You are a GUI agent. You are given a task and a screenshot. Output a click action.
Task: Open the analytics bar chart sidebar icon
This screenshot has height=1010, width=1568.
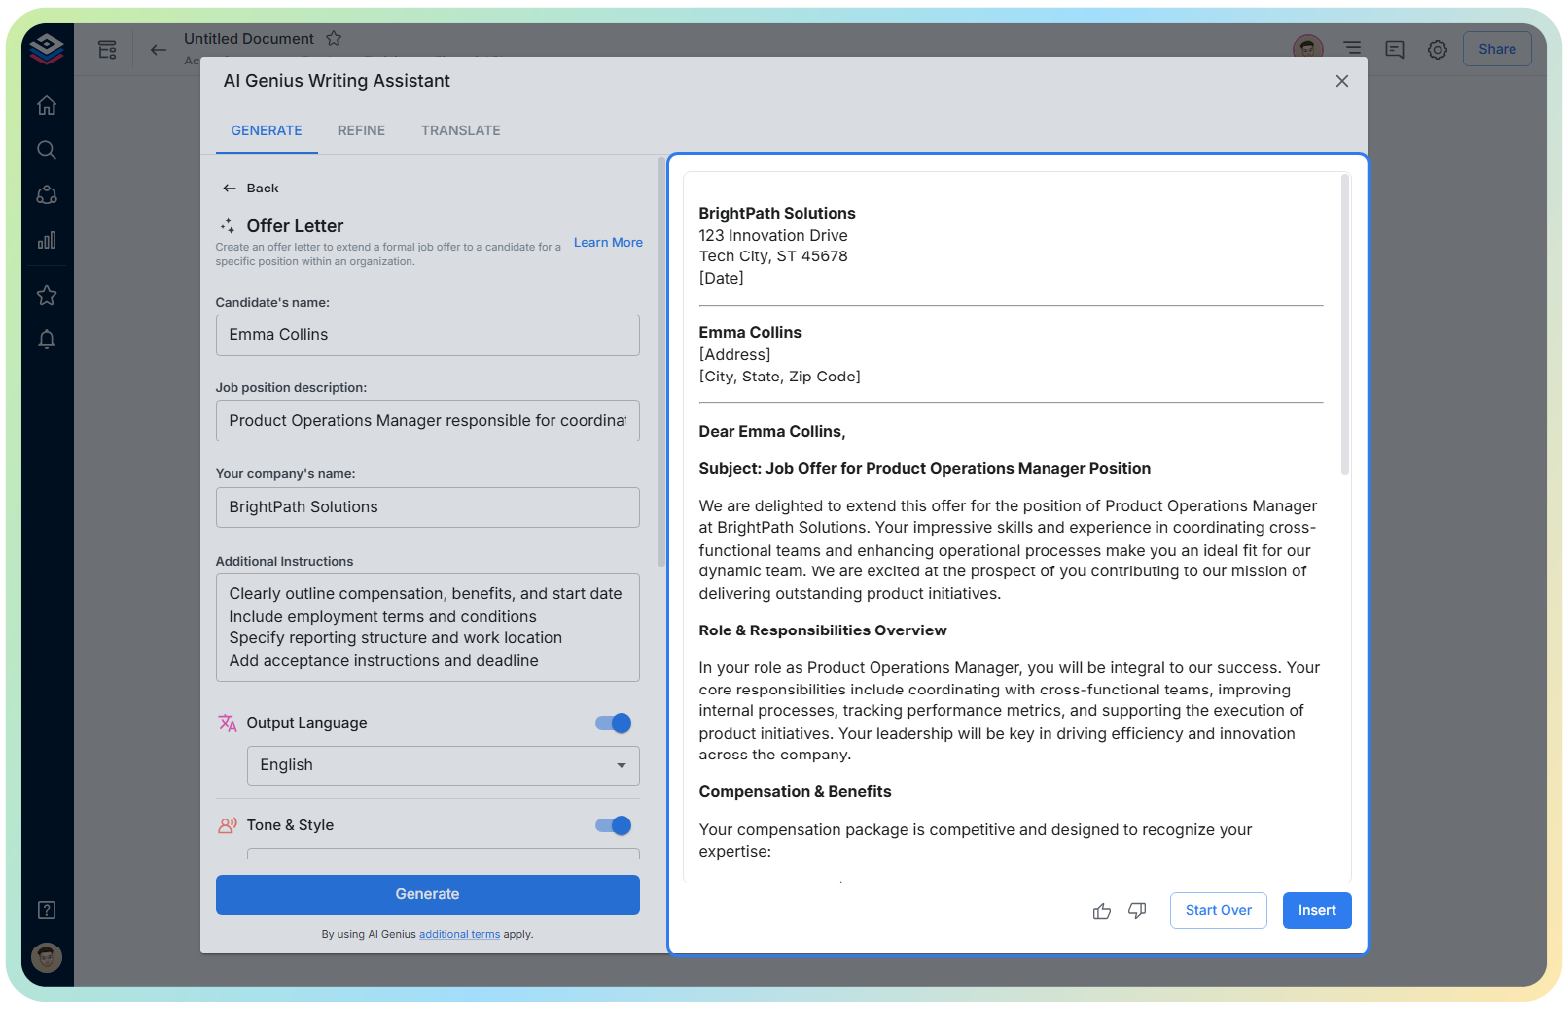pyautogui.click(x=46, y=241)
